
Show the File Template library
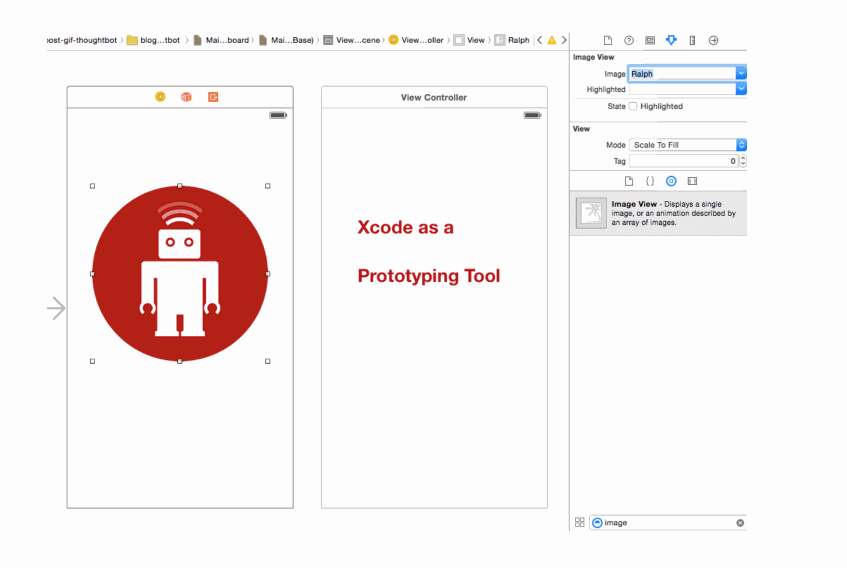pos(629,181)
